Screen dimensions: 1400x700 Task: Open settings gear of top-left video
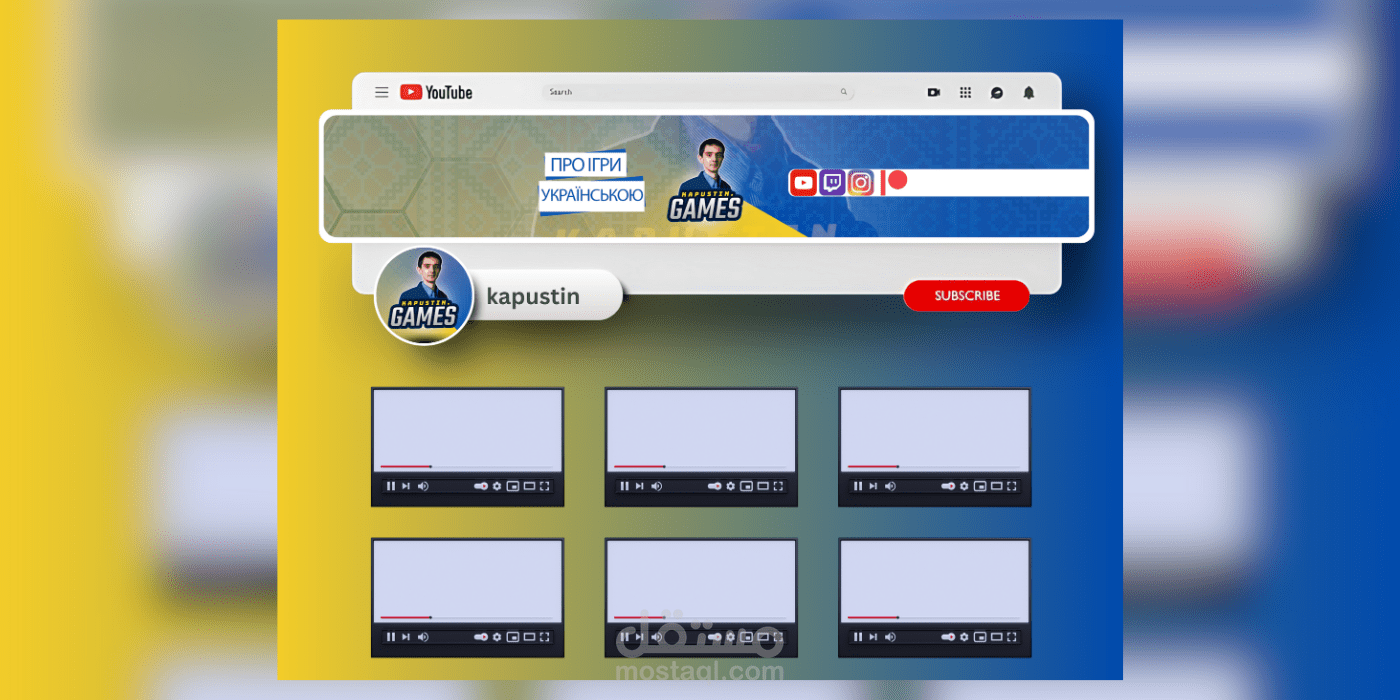(x=497, y=486)
